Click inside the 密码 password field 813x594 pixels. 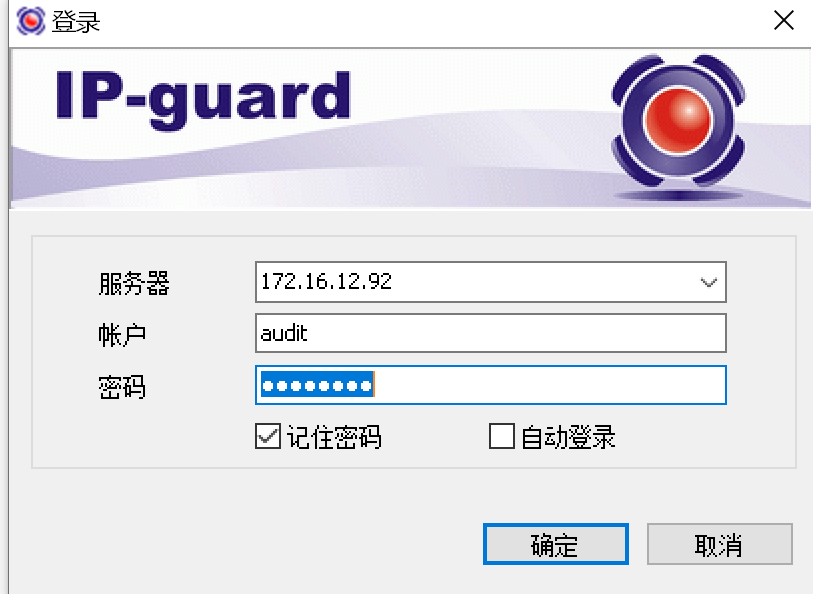coord(490,385)
